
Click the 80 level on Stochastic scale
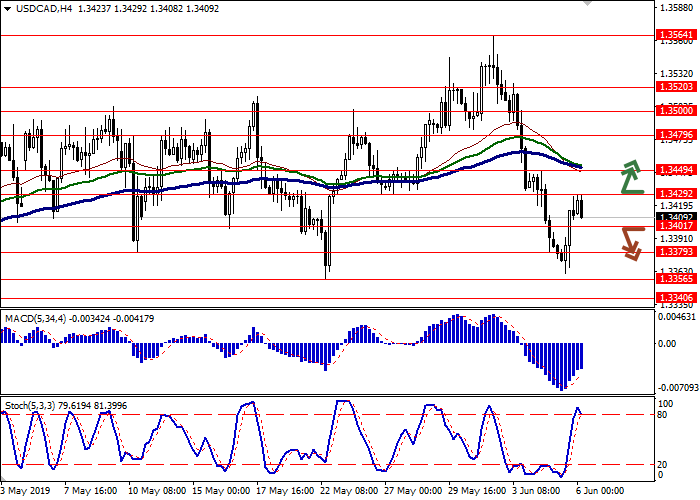(x=664, y=386)
